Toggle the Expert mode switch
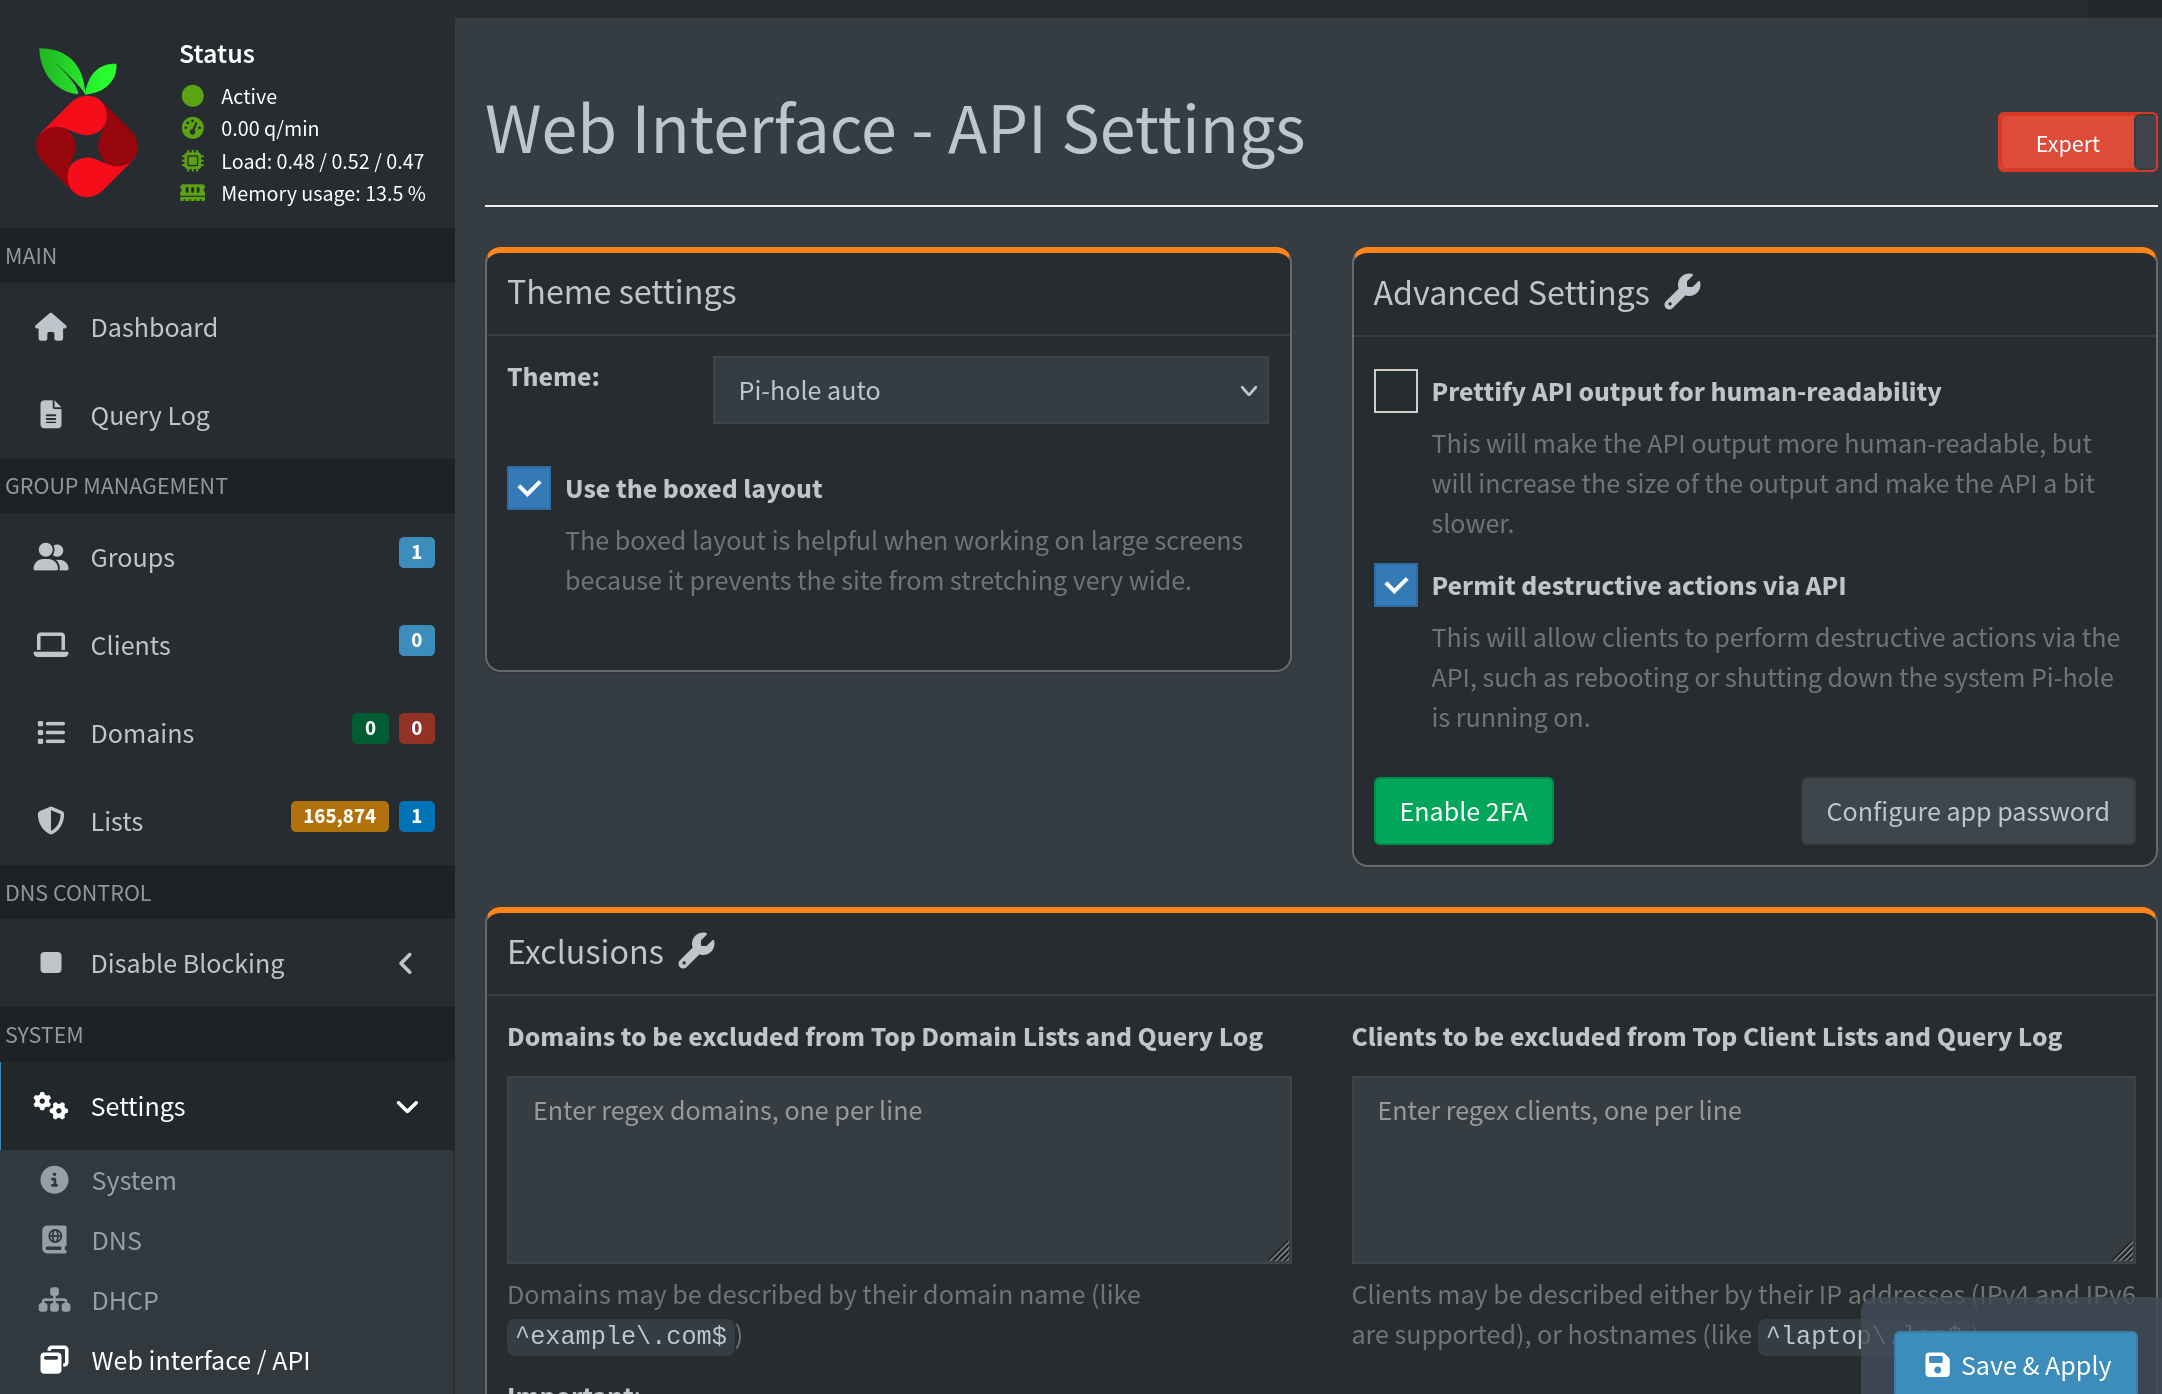 [x=2076, y=143]
